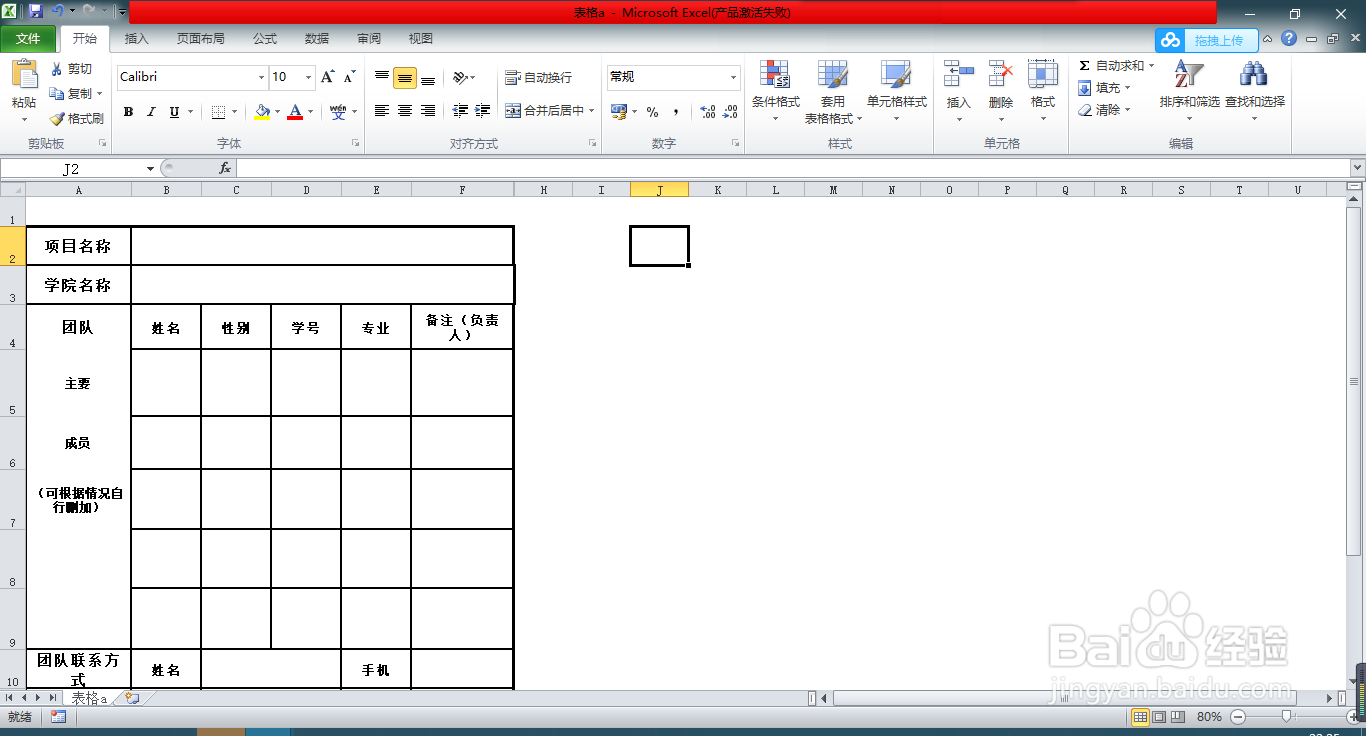Open the 自动求和 AutoSum dropdown arrow

[x=1151, y=66]
